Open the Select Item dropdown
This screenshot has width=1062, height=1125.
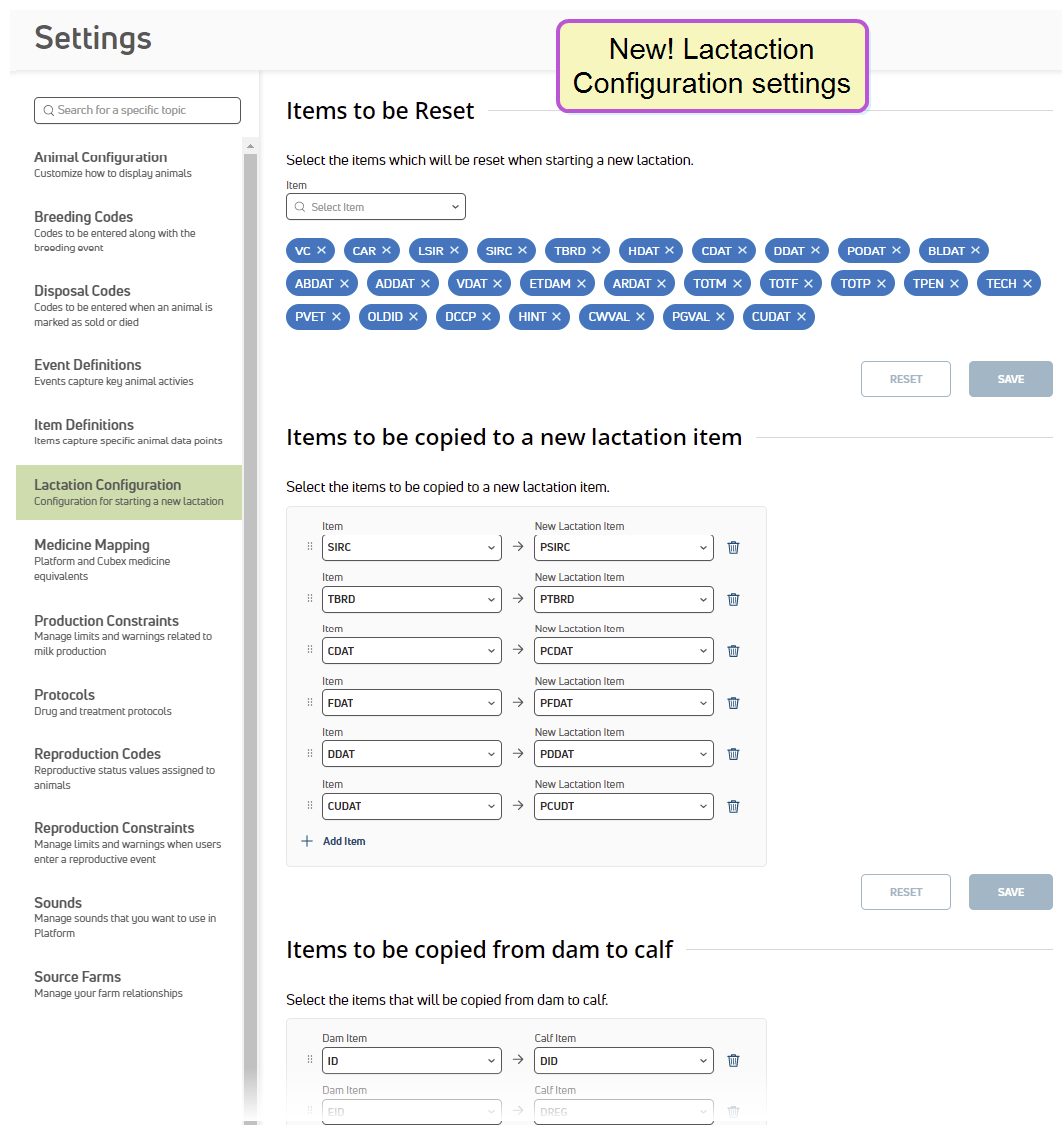[376, 207]
